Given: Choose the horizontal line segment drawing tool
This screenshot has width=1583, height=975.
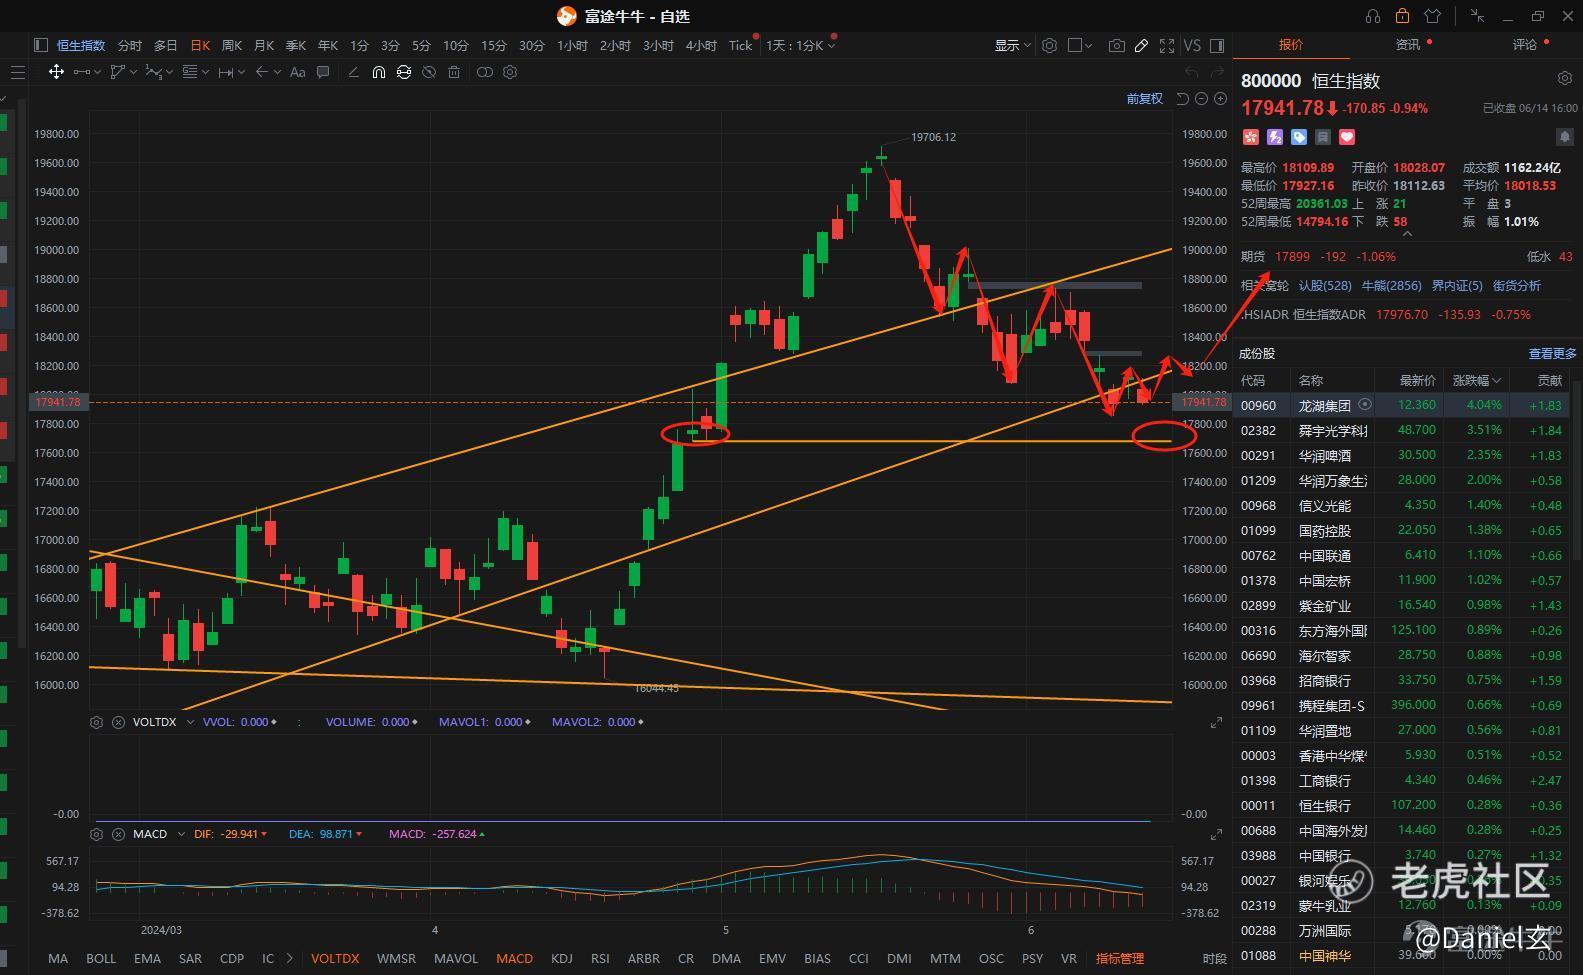Looking at the screenshot, I should pyautogui.click(x=82, y=72).
